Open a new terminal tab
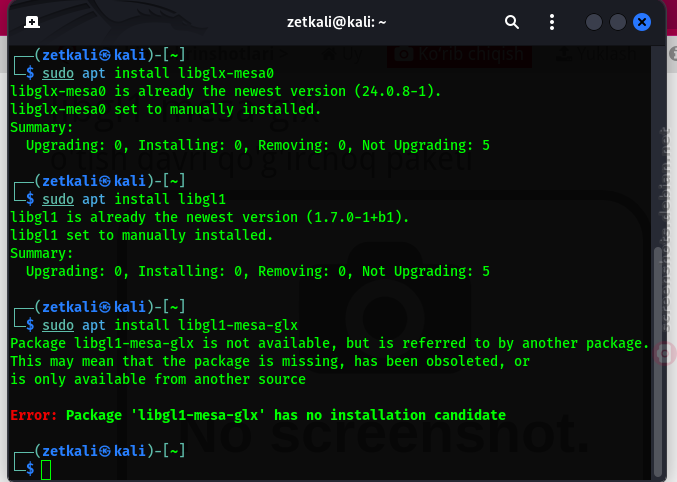 coord(32,22)
